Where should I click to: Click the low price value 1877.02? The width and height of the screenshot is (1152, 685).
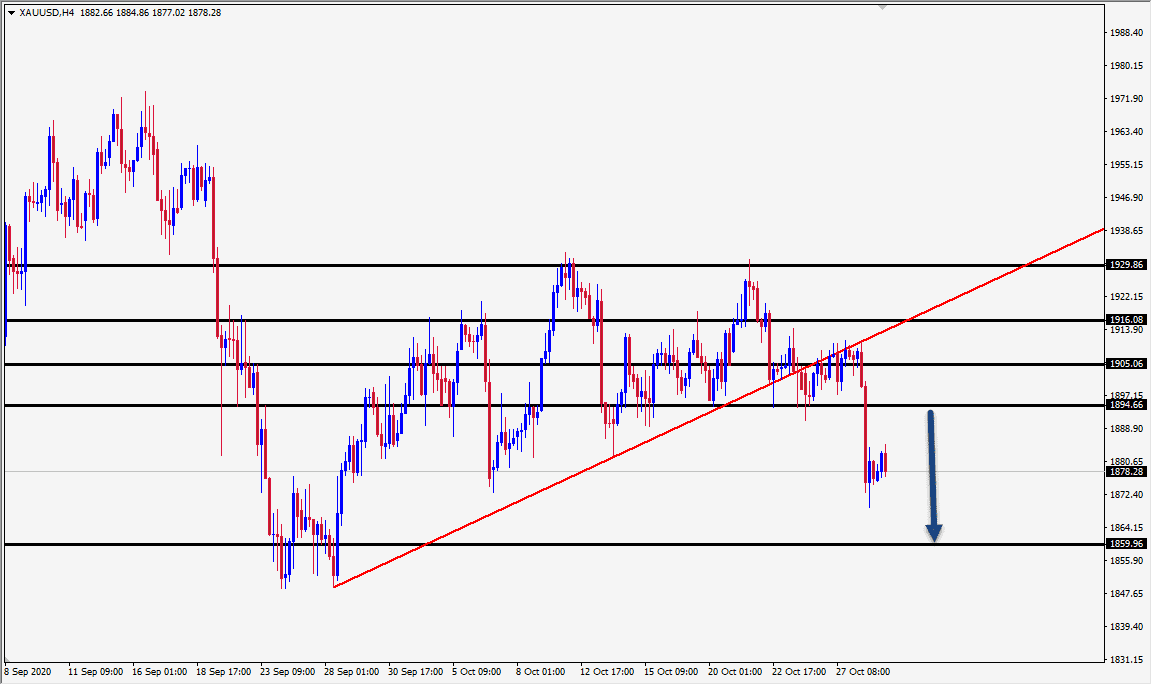[x=168, y=12]
